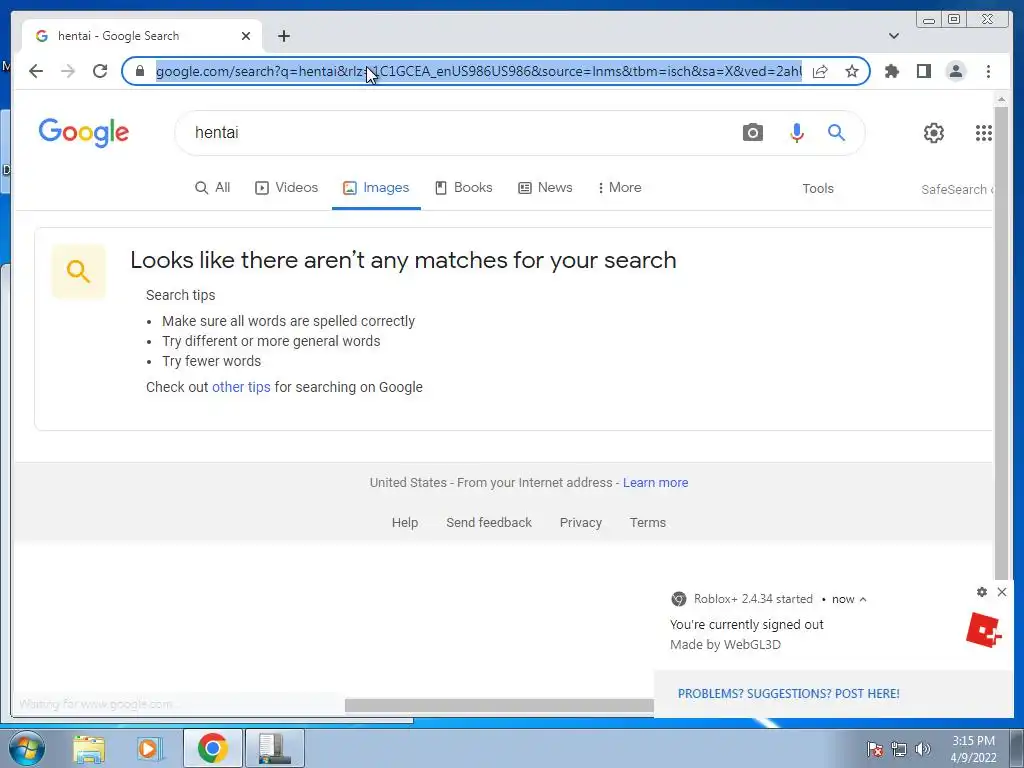Click 'Make sure all words are spelled correctly'
The image size is (1024, 768).
288,321
